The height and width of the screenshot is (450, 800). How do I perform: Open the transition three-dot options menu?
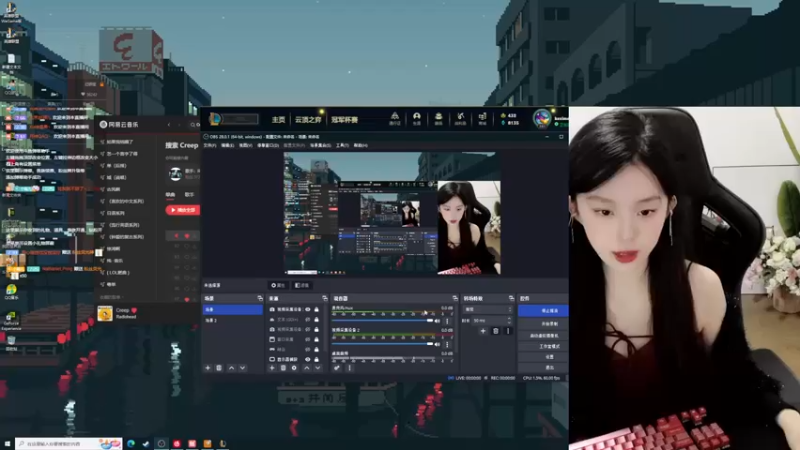pyautogui.click(x=508, y=331)
